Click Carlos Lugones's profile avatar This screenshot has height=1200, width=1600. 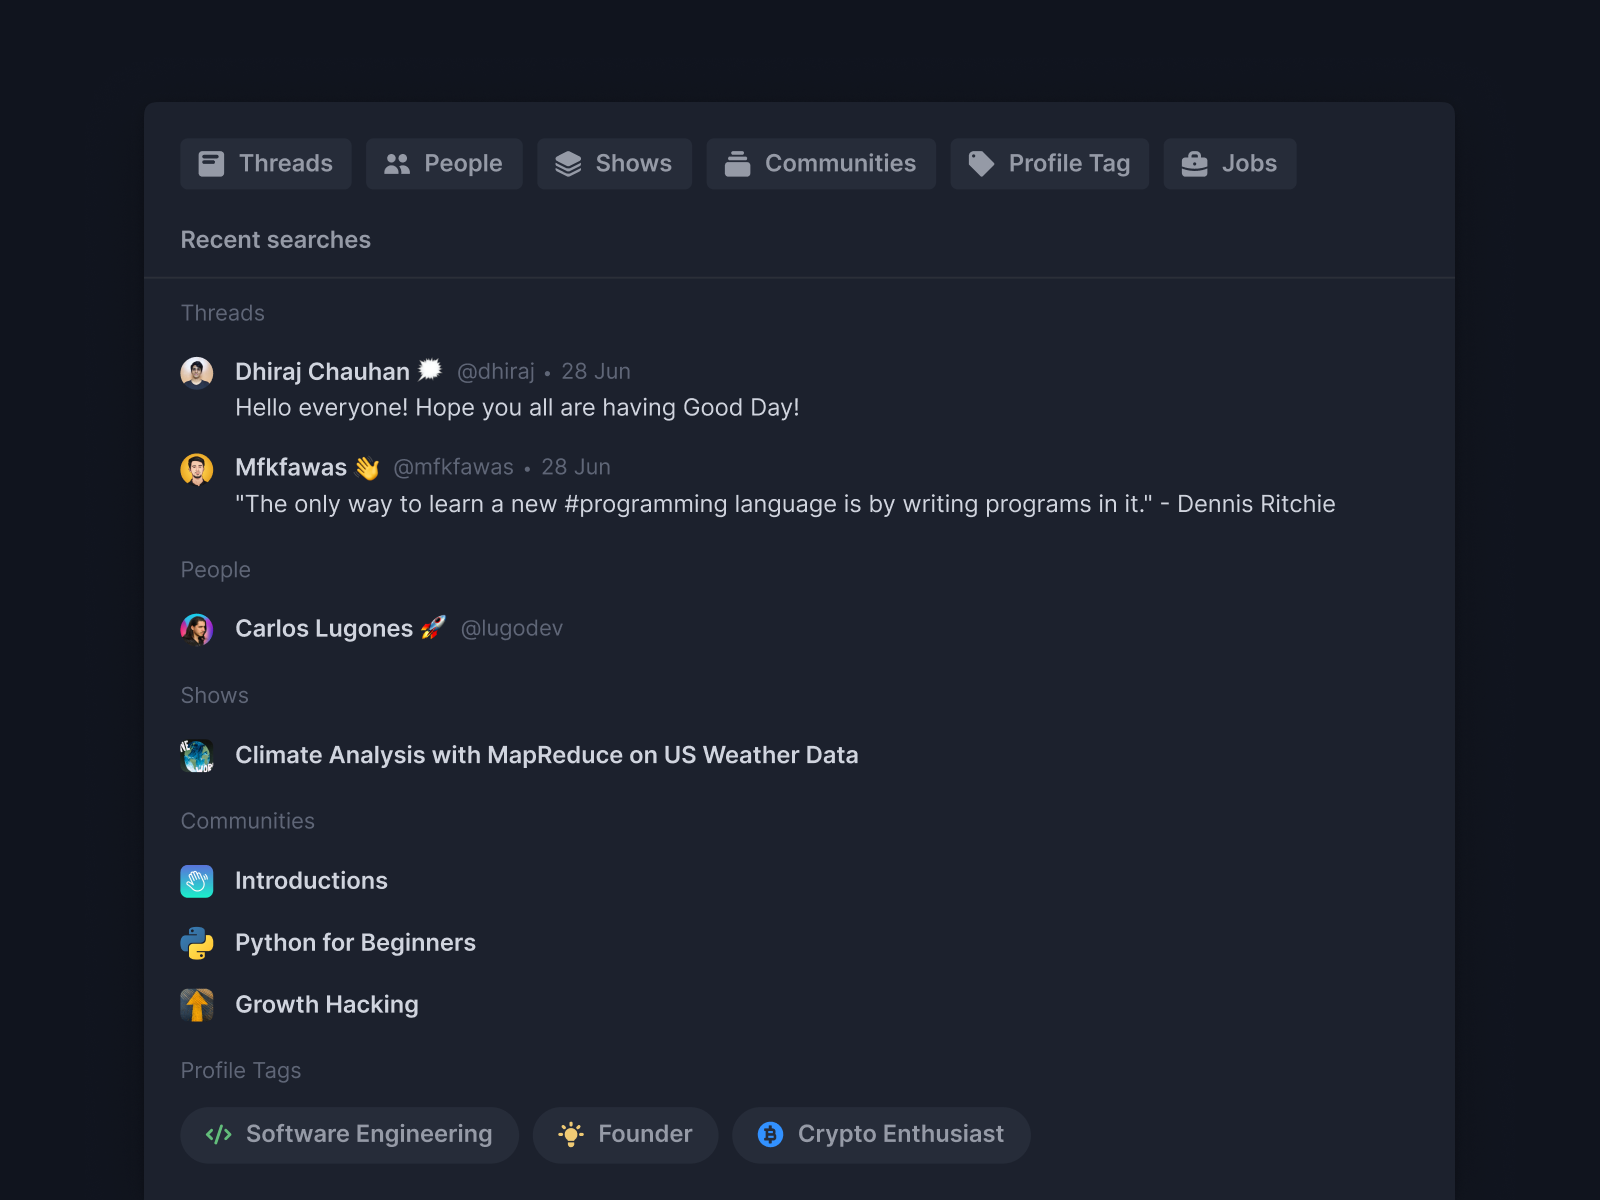click(197, 629)
